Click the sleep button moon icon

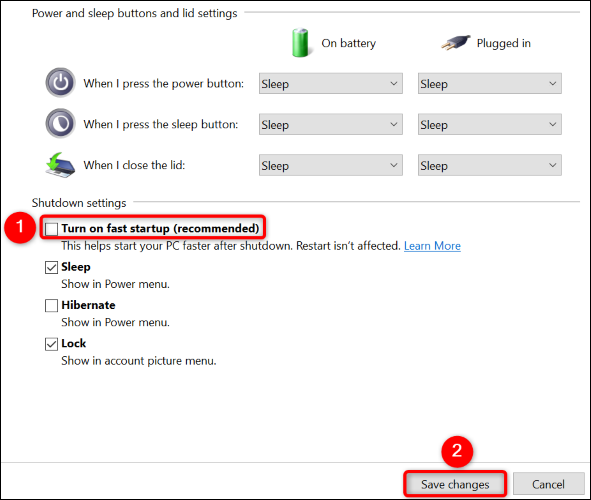coord(60,123)
